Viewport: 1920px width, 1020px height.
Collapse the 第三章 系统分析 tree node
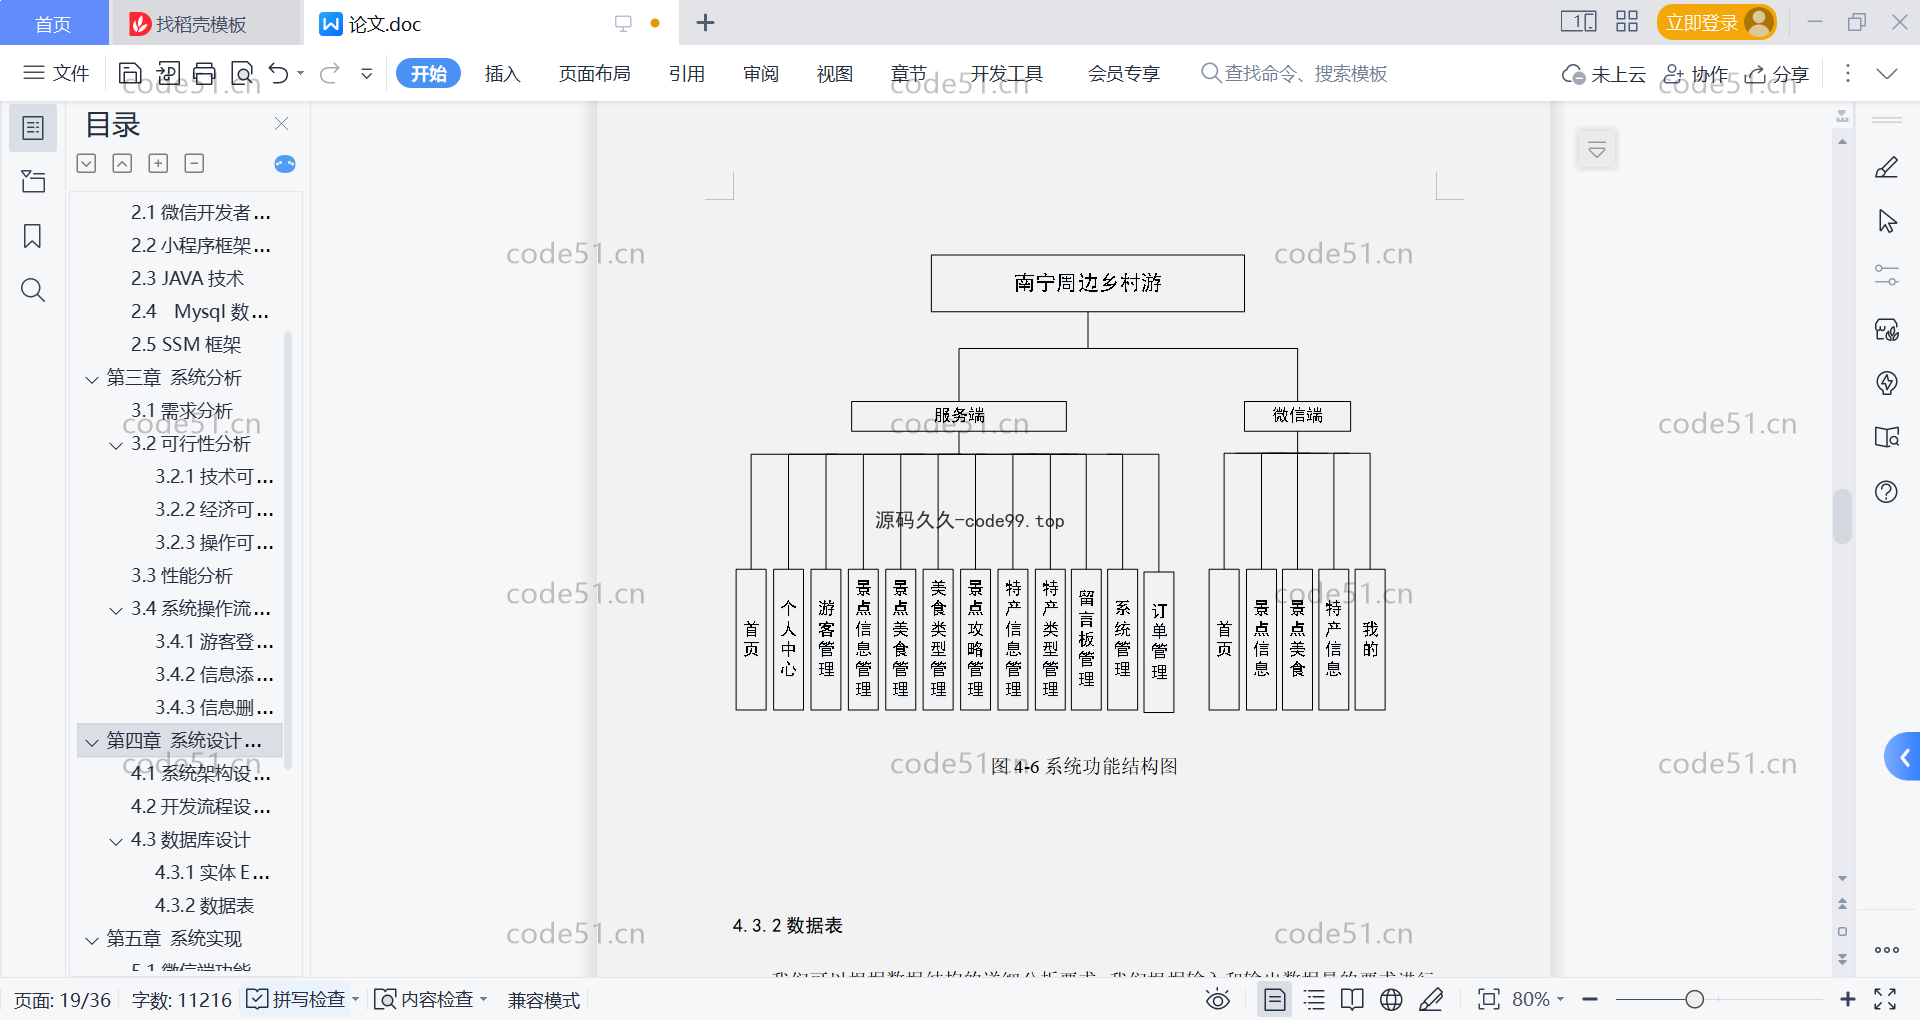click(x=92, y=379)
